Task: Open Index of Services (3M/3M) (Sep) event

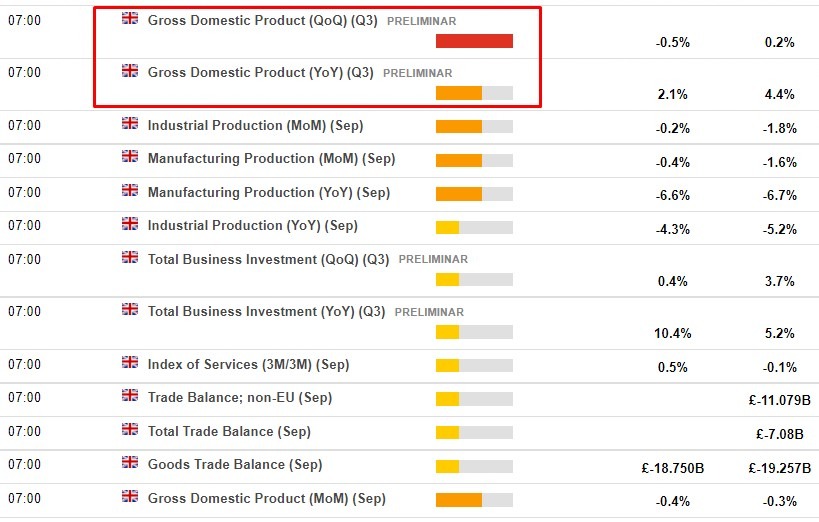Action: tap(249, 365)
